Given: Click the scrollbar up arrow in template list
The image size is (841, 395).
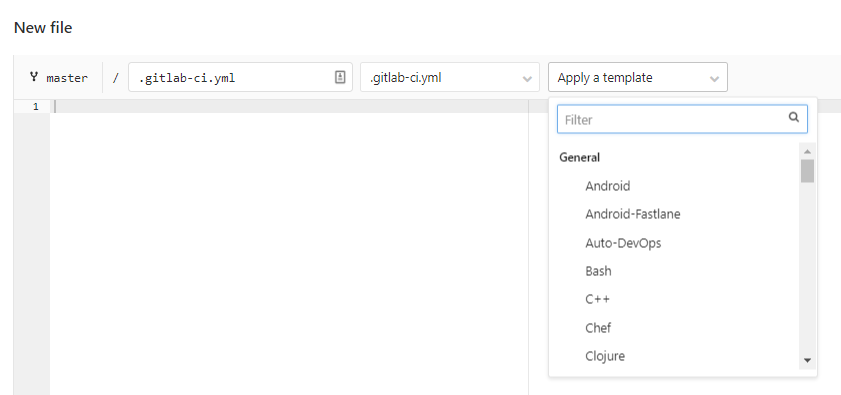Looking at the screenshot, I should click(807, 152).
